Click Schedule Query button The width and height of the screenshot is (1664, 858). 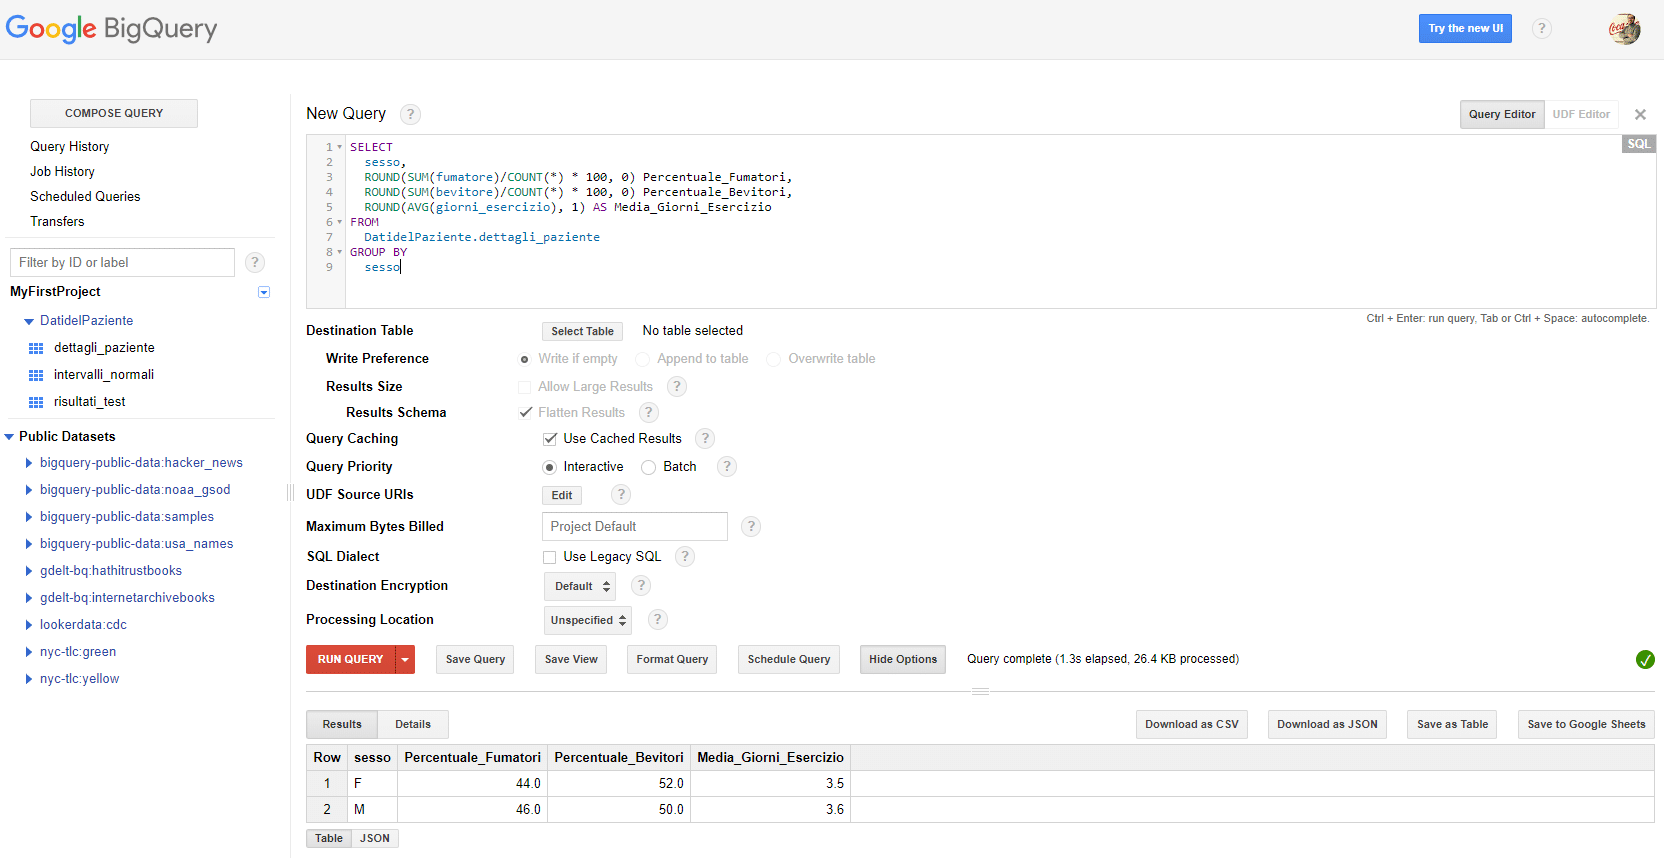tap(789, 659)
